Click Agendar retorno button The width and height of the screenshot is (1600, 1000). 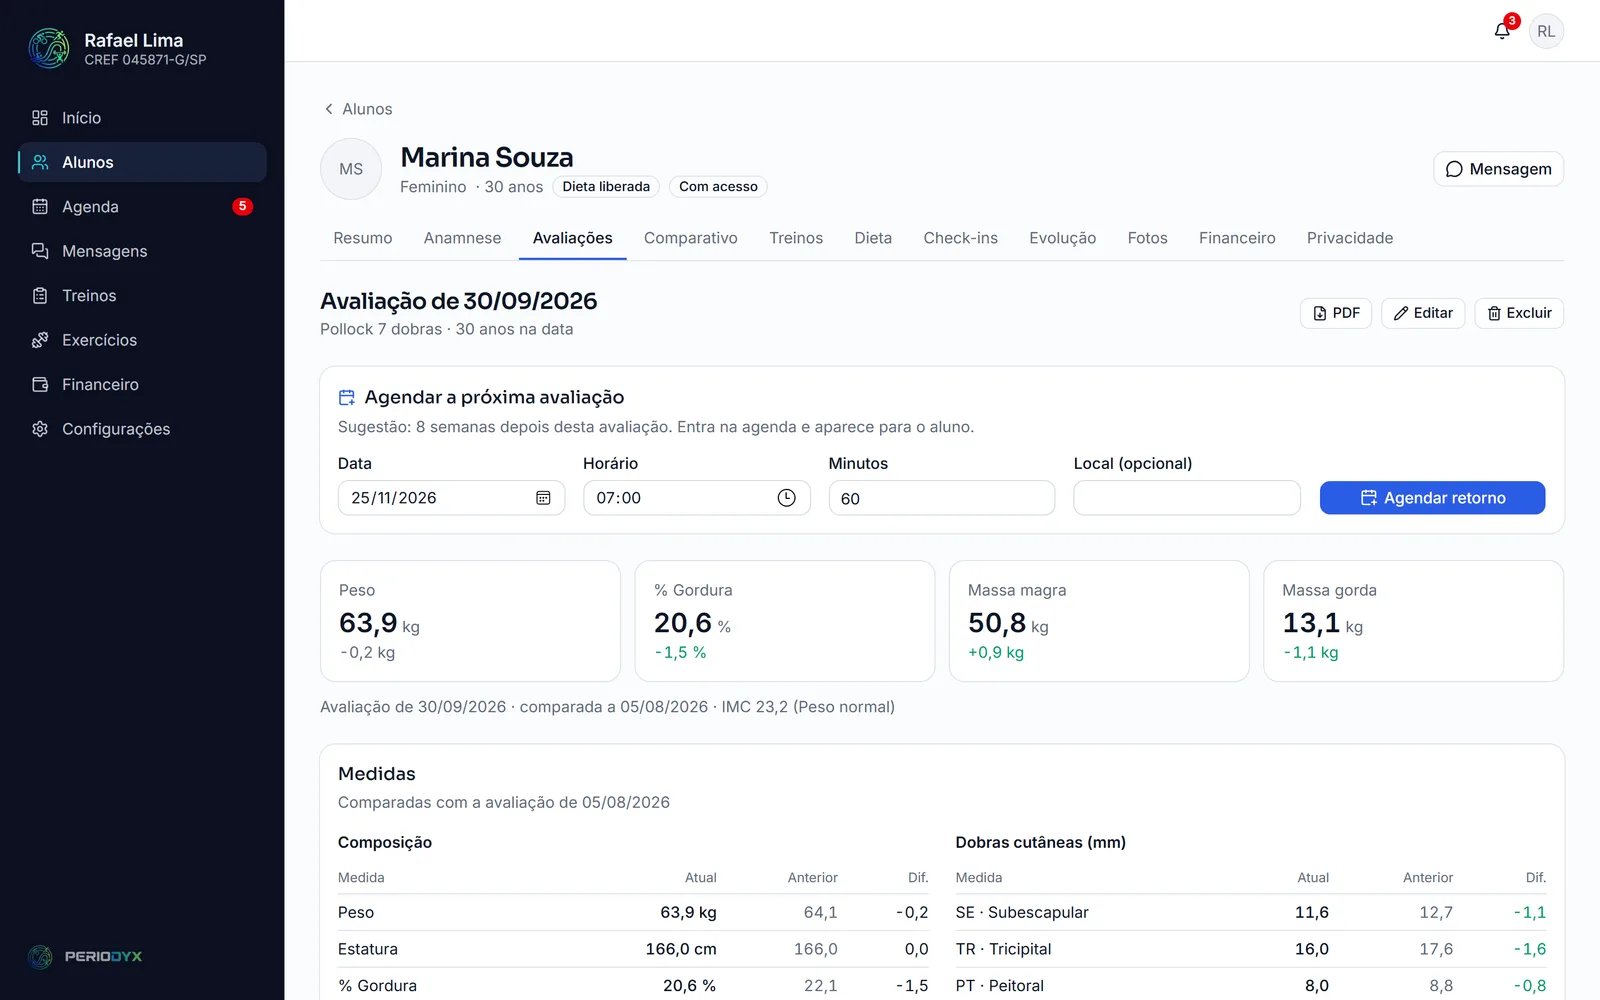point(1432,498)
